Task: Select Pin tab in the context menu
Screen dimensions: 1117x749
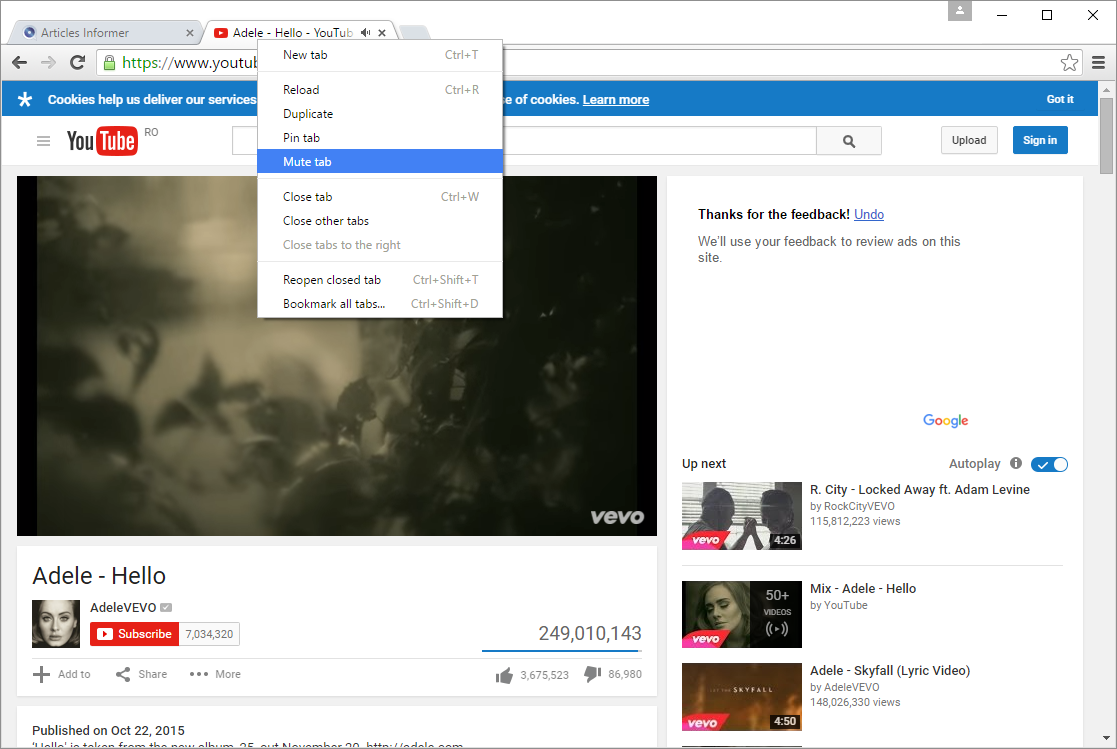Action: [380, 138]
